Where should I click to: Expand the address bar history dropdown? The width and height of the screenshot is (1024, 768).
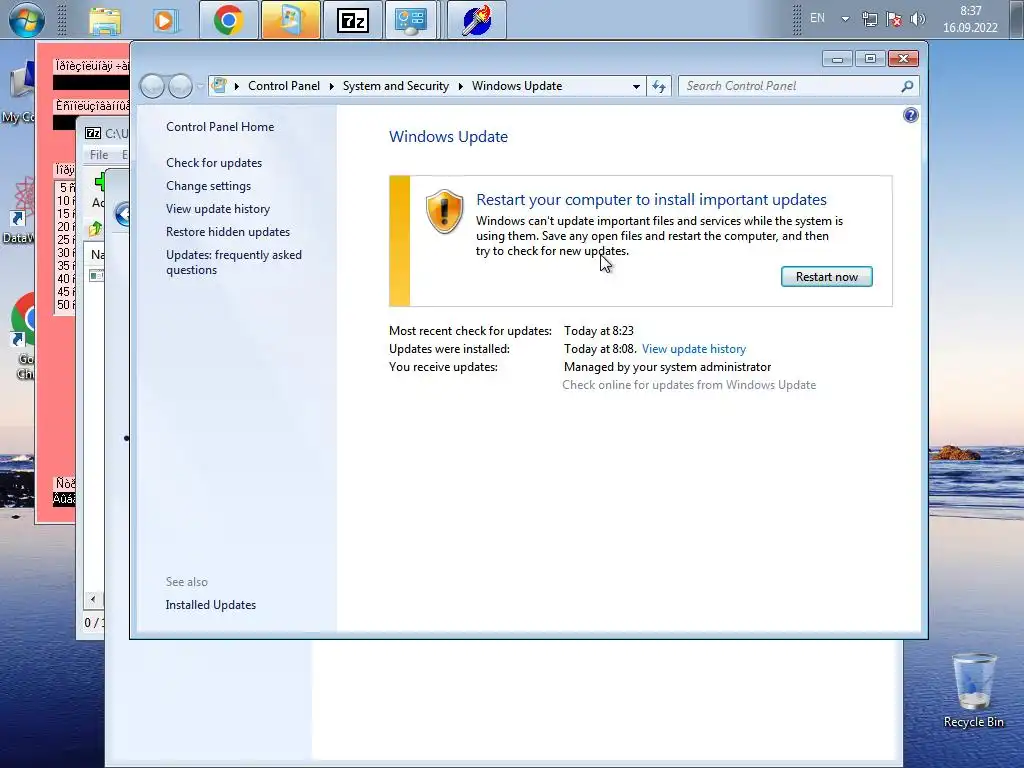click(636, 86)
